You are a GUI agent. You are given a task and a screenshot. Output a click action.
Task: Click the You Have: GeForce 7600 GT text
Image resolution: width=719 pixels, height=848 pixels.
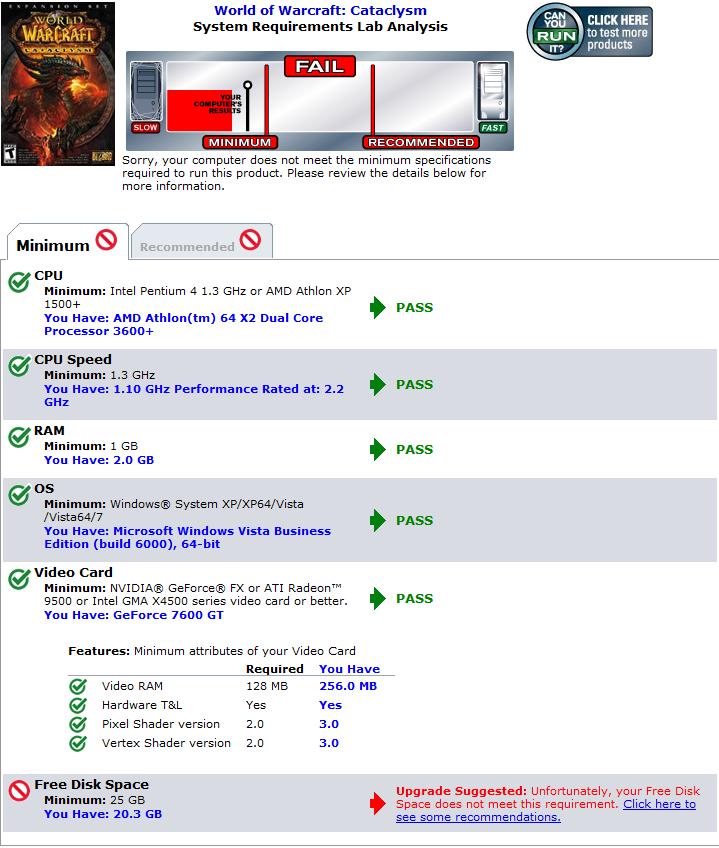134,615
